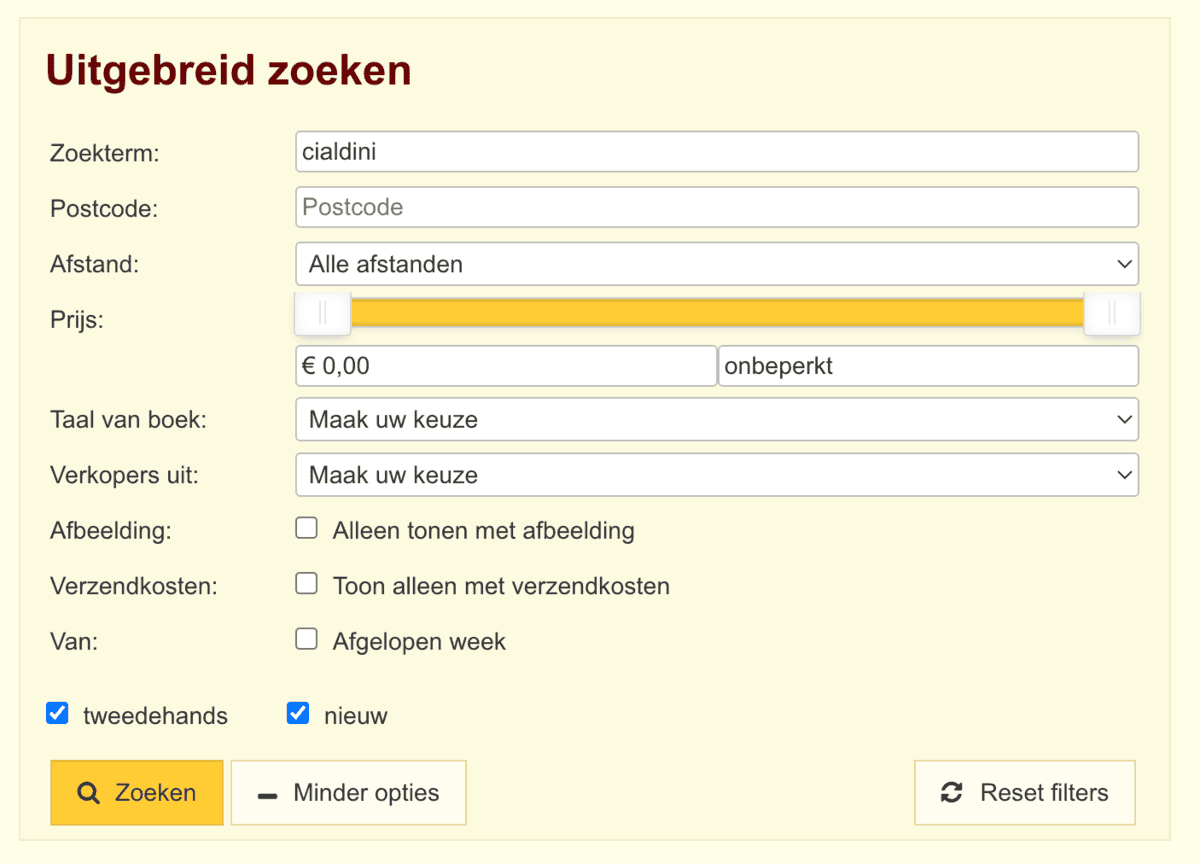Click the minus icon beside Minder opties
Image resolution: width=1200 pixels, height=864 pixels.
click(267, 795)
